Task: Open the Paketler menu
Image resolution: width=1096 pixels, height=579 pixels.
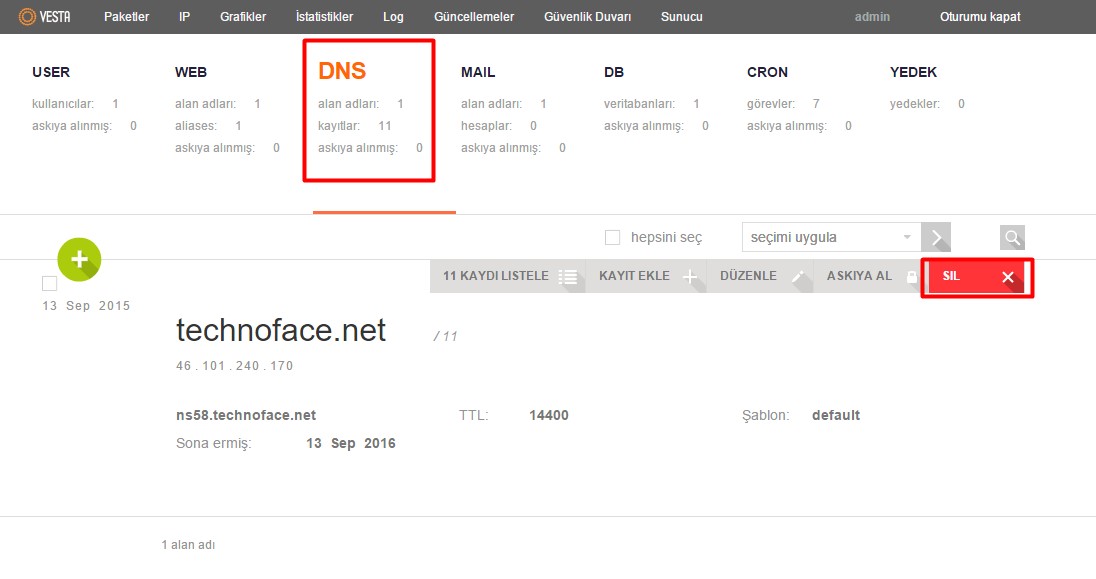Action: (127, 17)
